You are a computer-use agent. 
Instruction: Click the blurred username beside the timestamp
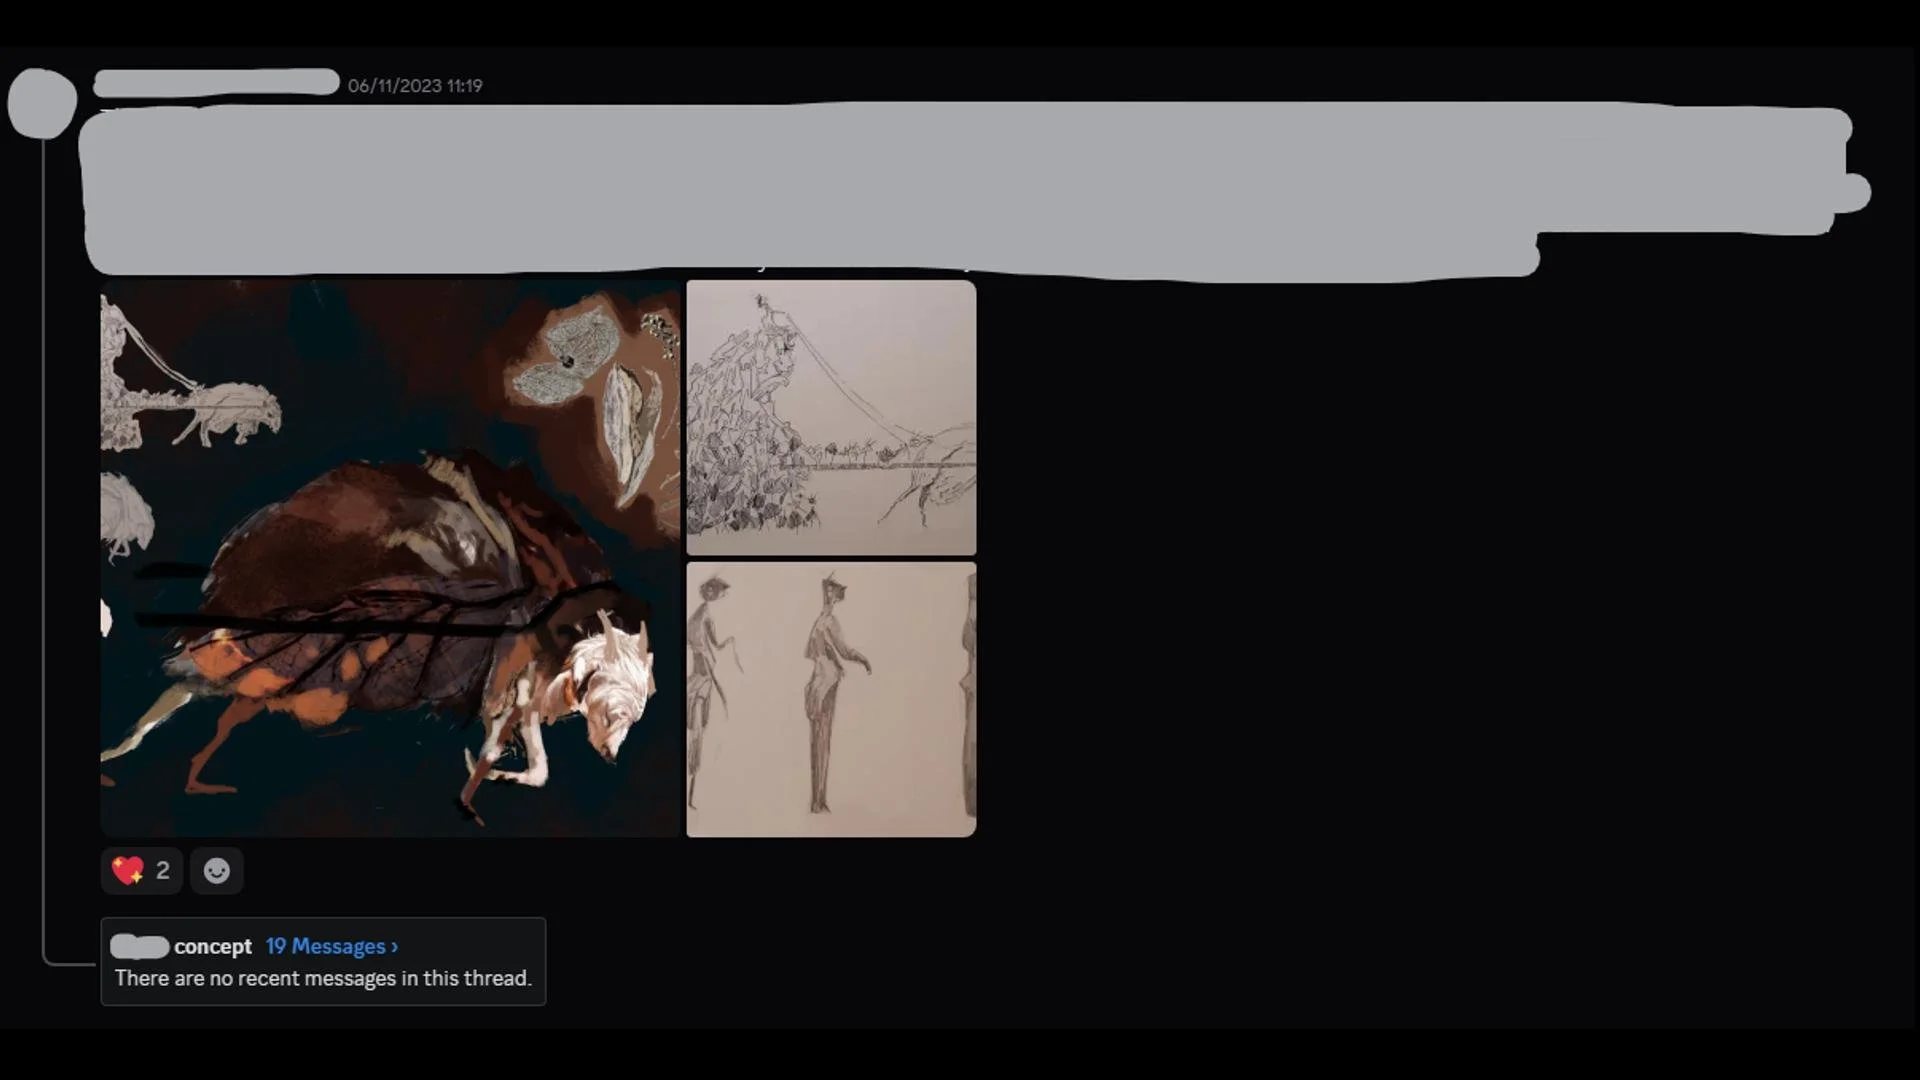click(216, 83)
